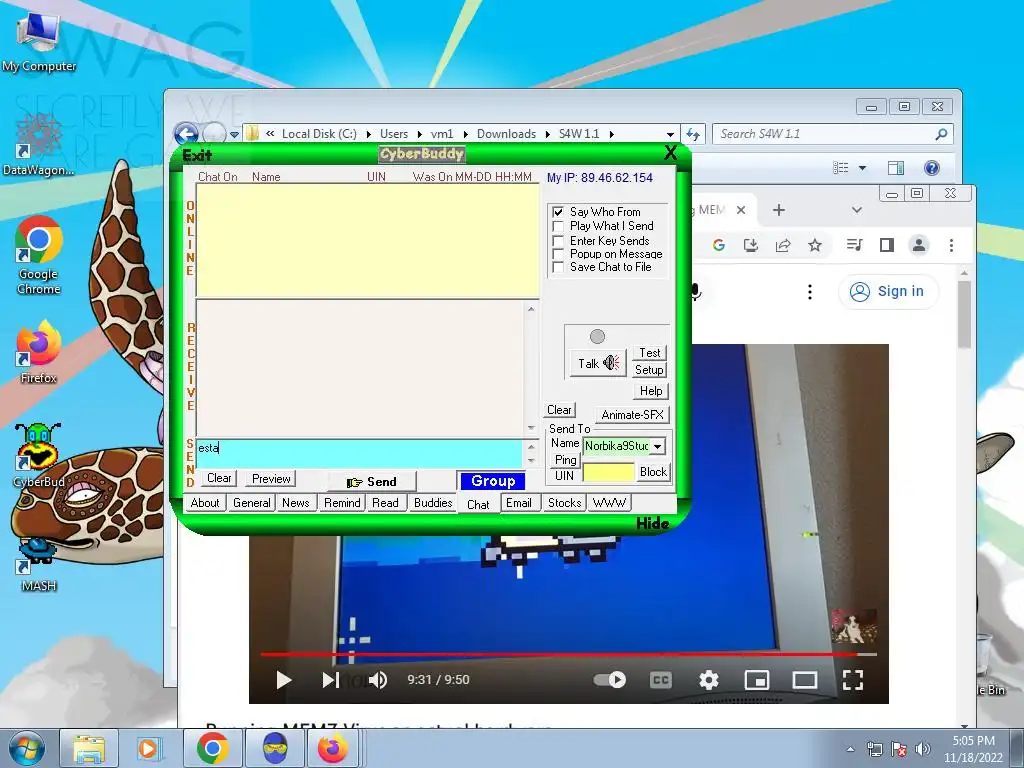Uncheck Say Who From checkbox
Viewport: 1024px width, 768px height.
(x=558, y=212)
